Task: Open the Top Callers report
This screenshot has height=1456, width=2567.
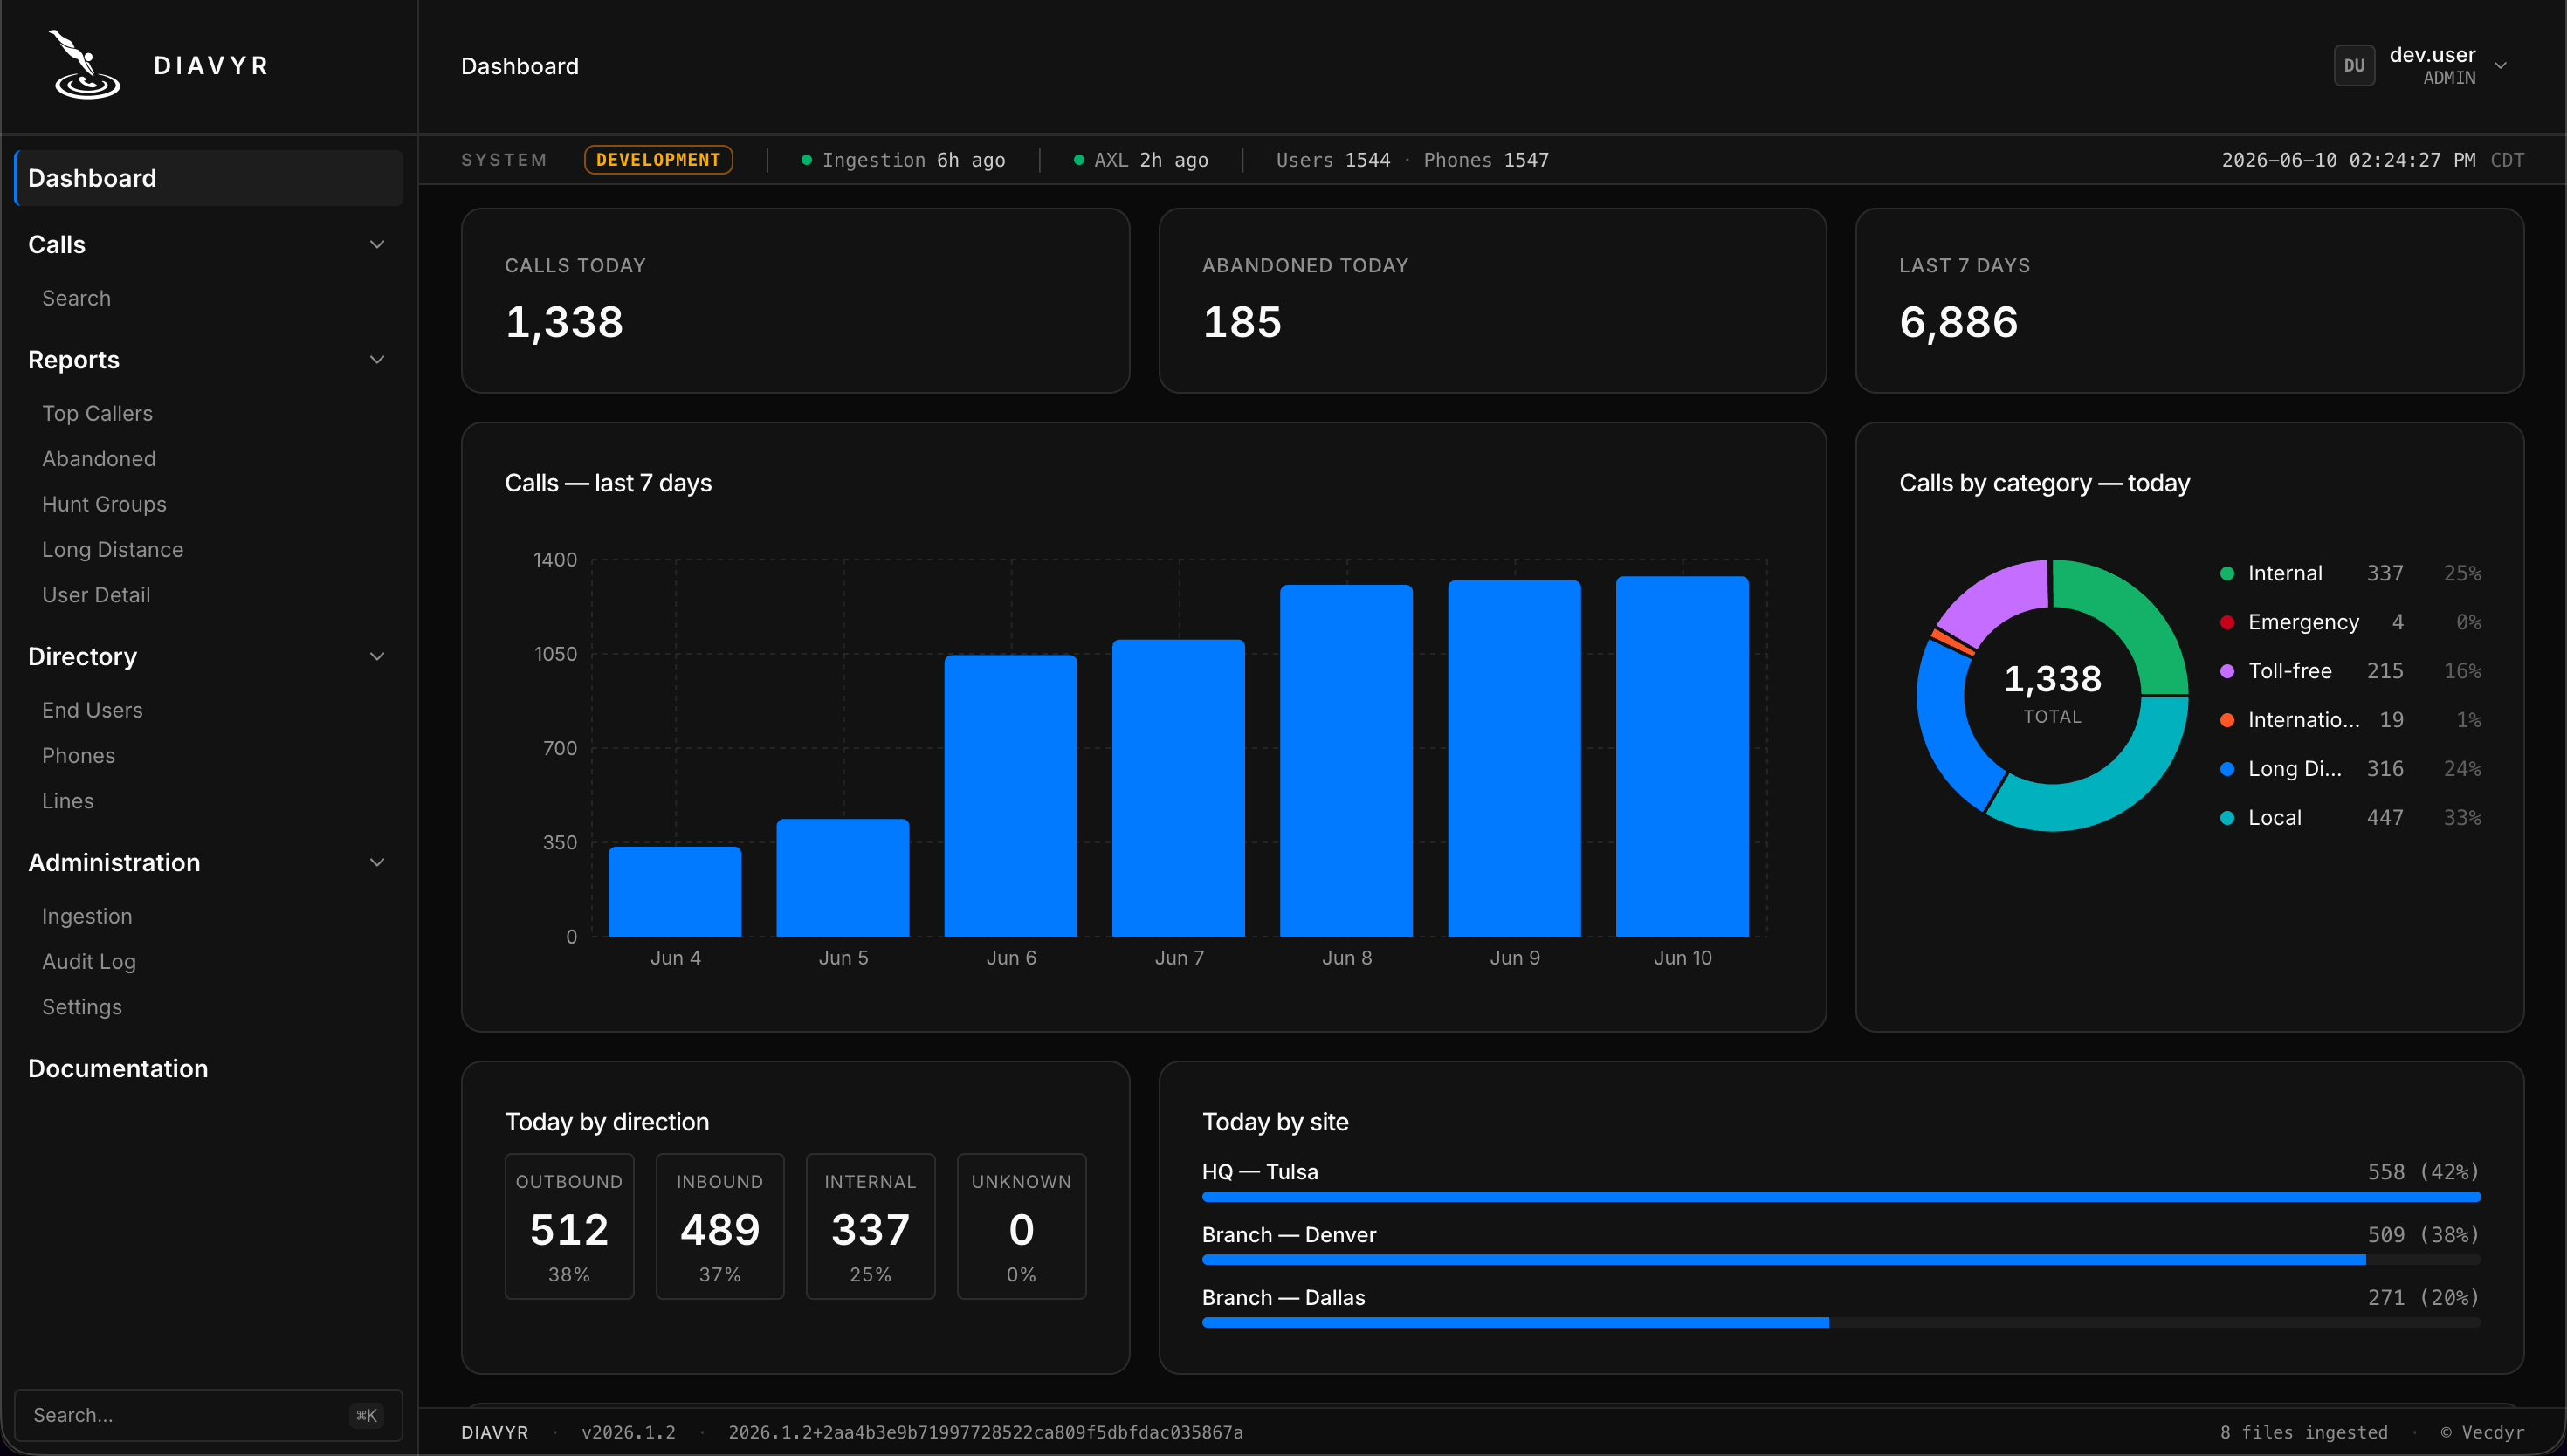Action: click(x=97, y=413)
